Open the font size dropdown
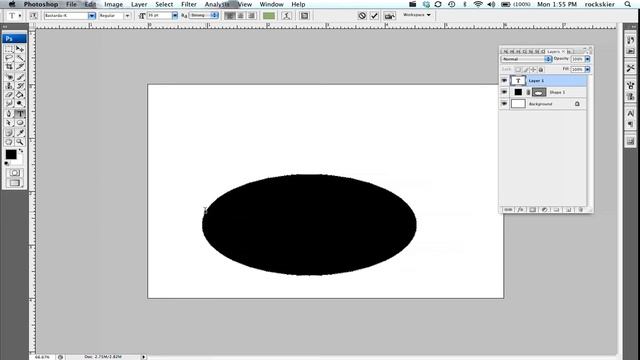The width and height of the screenshot is (640, 360). [x=175, y=16]
